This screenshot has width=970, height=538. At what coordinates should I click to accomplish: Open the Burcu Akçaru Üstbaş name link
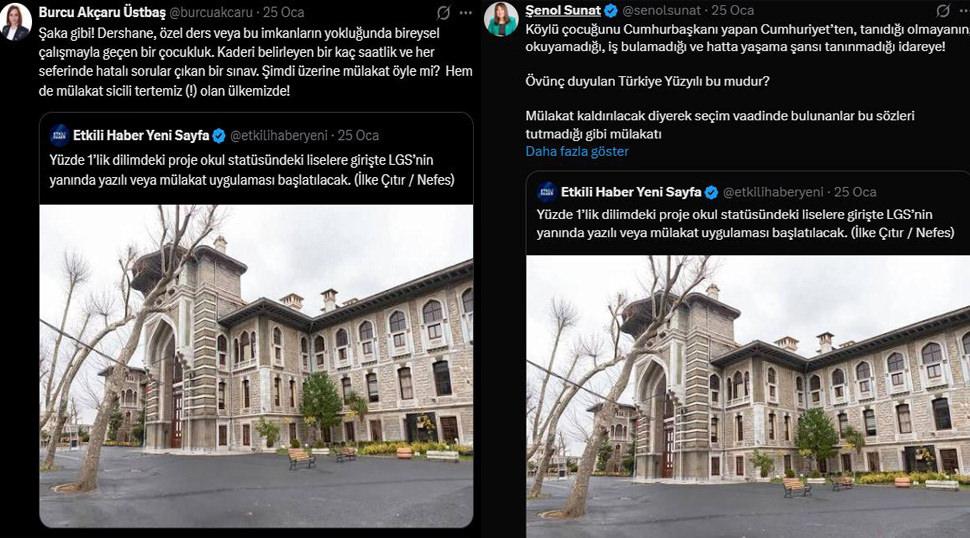pos(102,12)
